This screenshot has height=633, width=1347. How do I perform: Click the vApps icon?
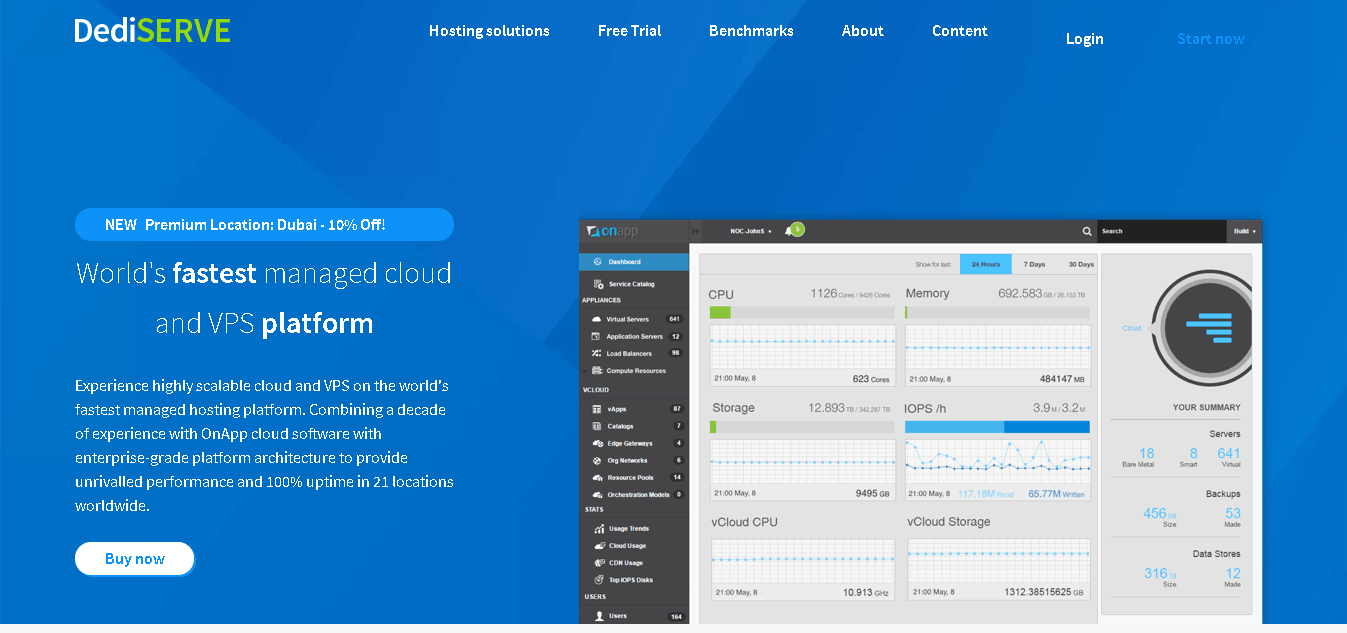click(x=597, y=409)
